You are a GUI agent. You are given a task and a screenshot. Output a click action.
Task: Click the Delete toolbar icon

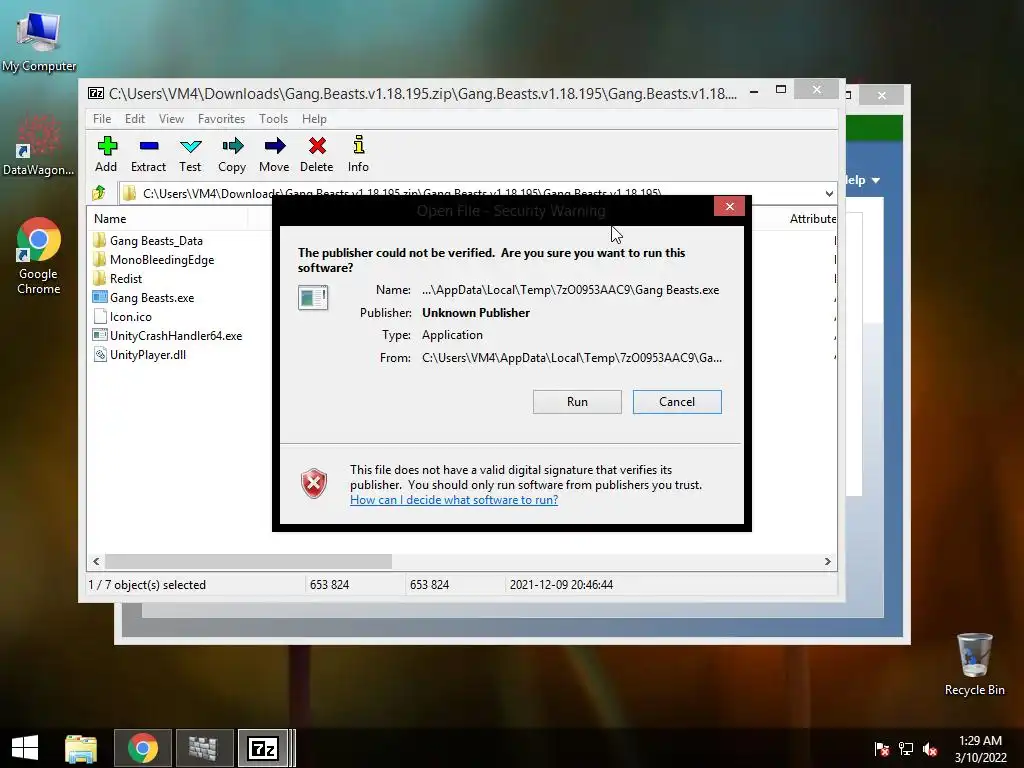point(317,154)
